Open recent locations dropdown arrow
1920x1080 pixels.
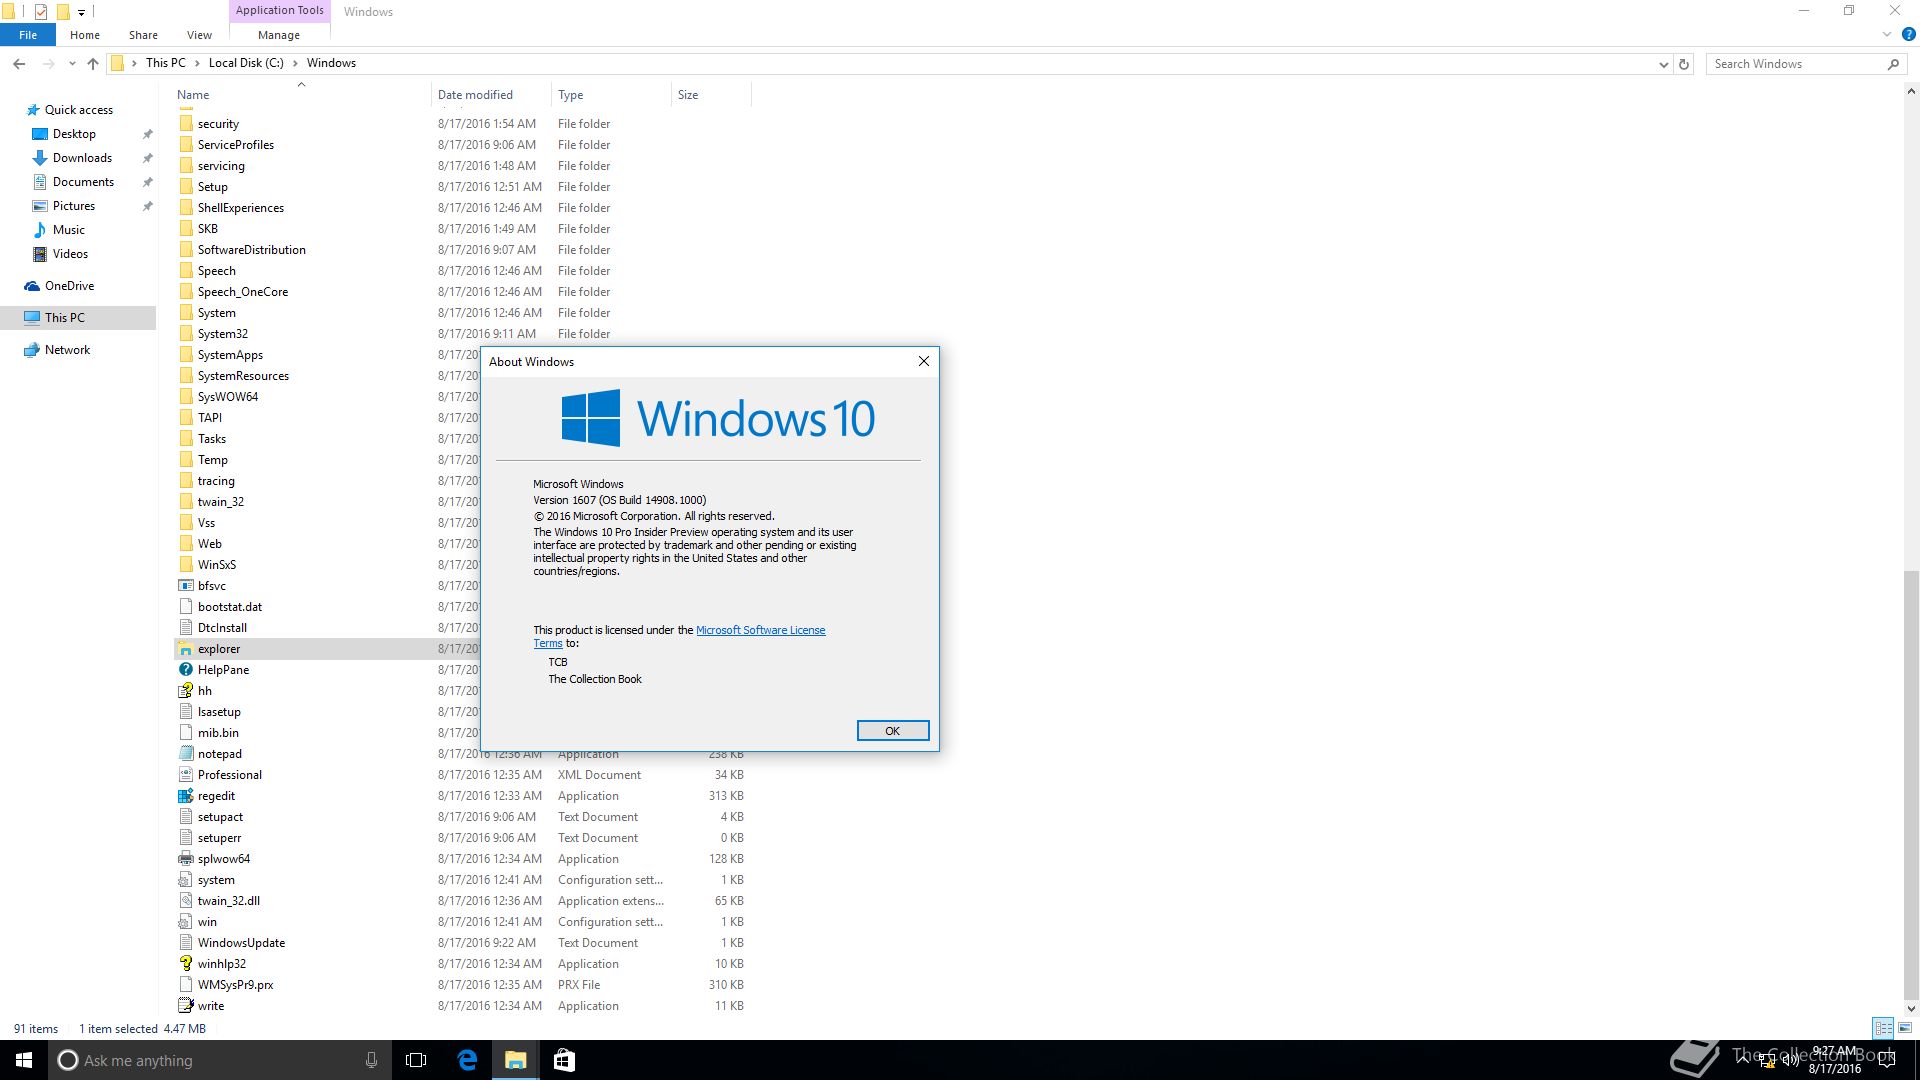[x=72, y=64]
